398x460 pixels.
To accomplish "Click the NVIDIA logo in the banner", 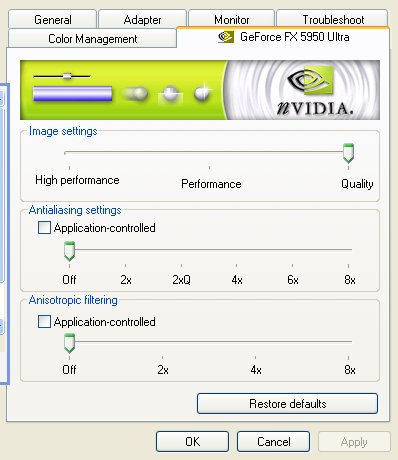I will click(x=315, y=91).
